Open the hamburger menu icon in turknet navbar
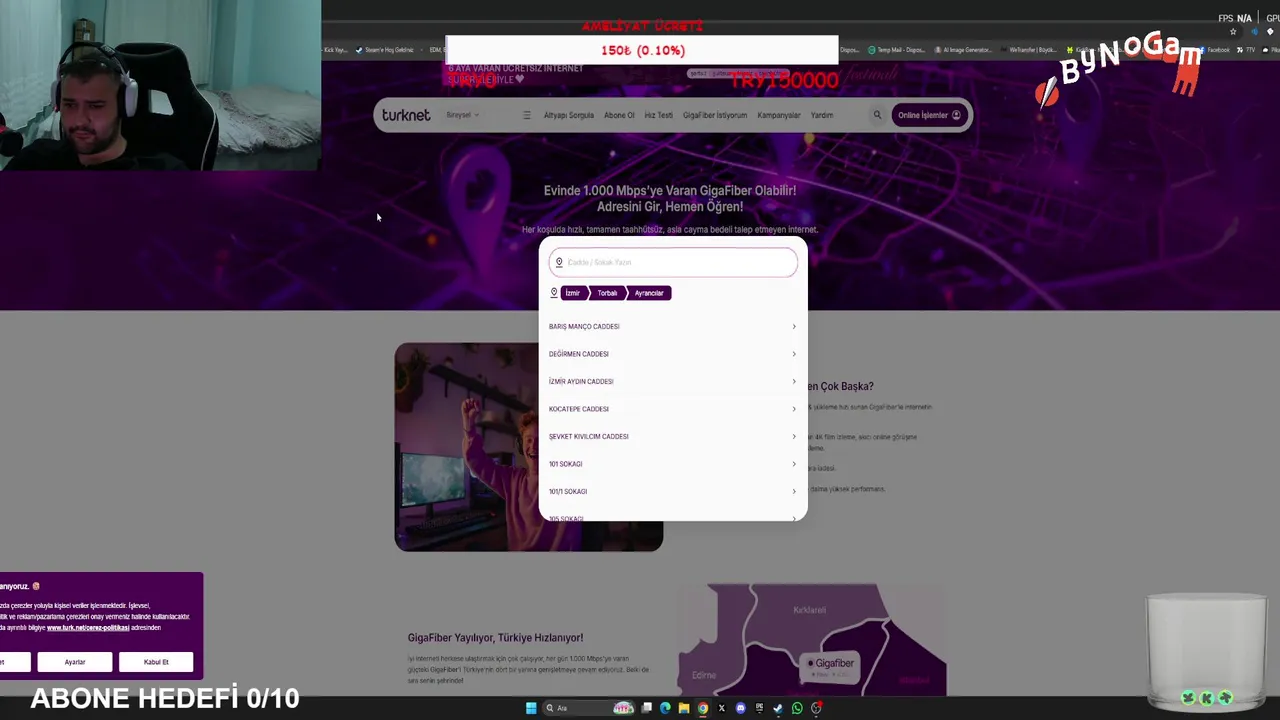This screenshot has height=720, width=1280. click(527, 115)
